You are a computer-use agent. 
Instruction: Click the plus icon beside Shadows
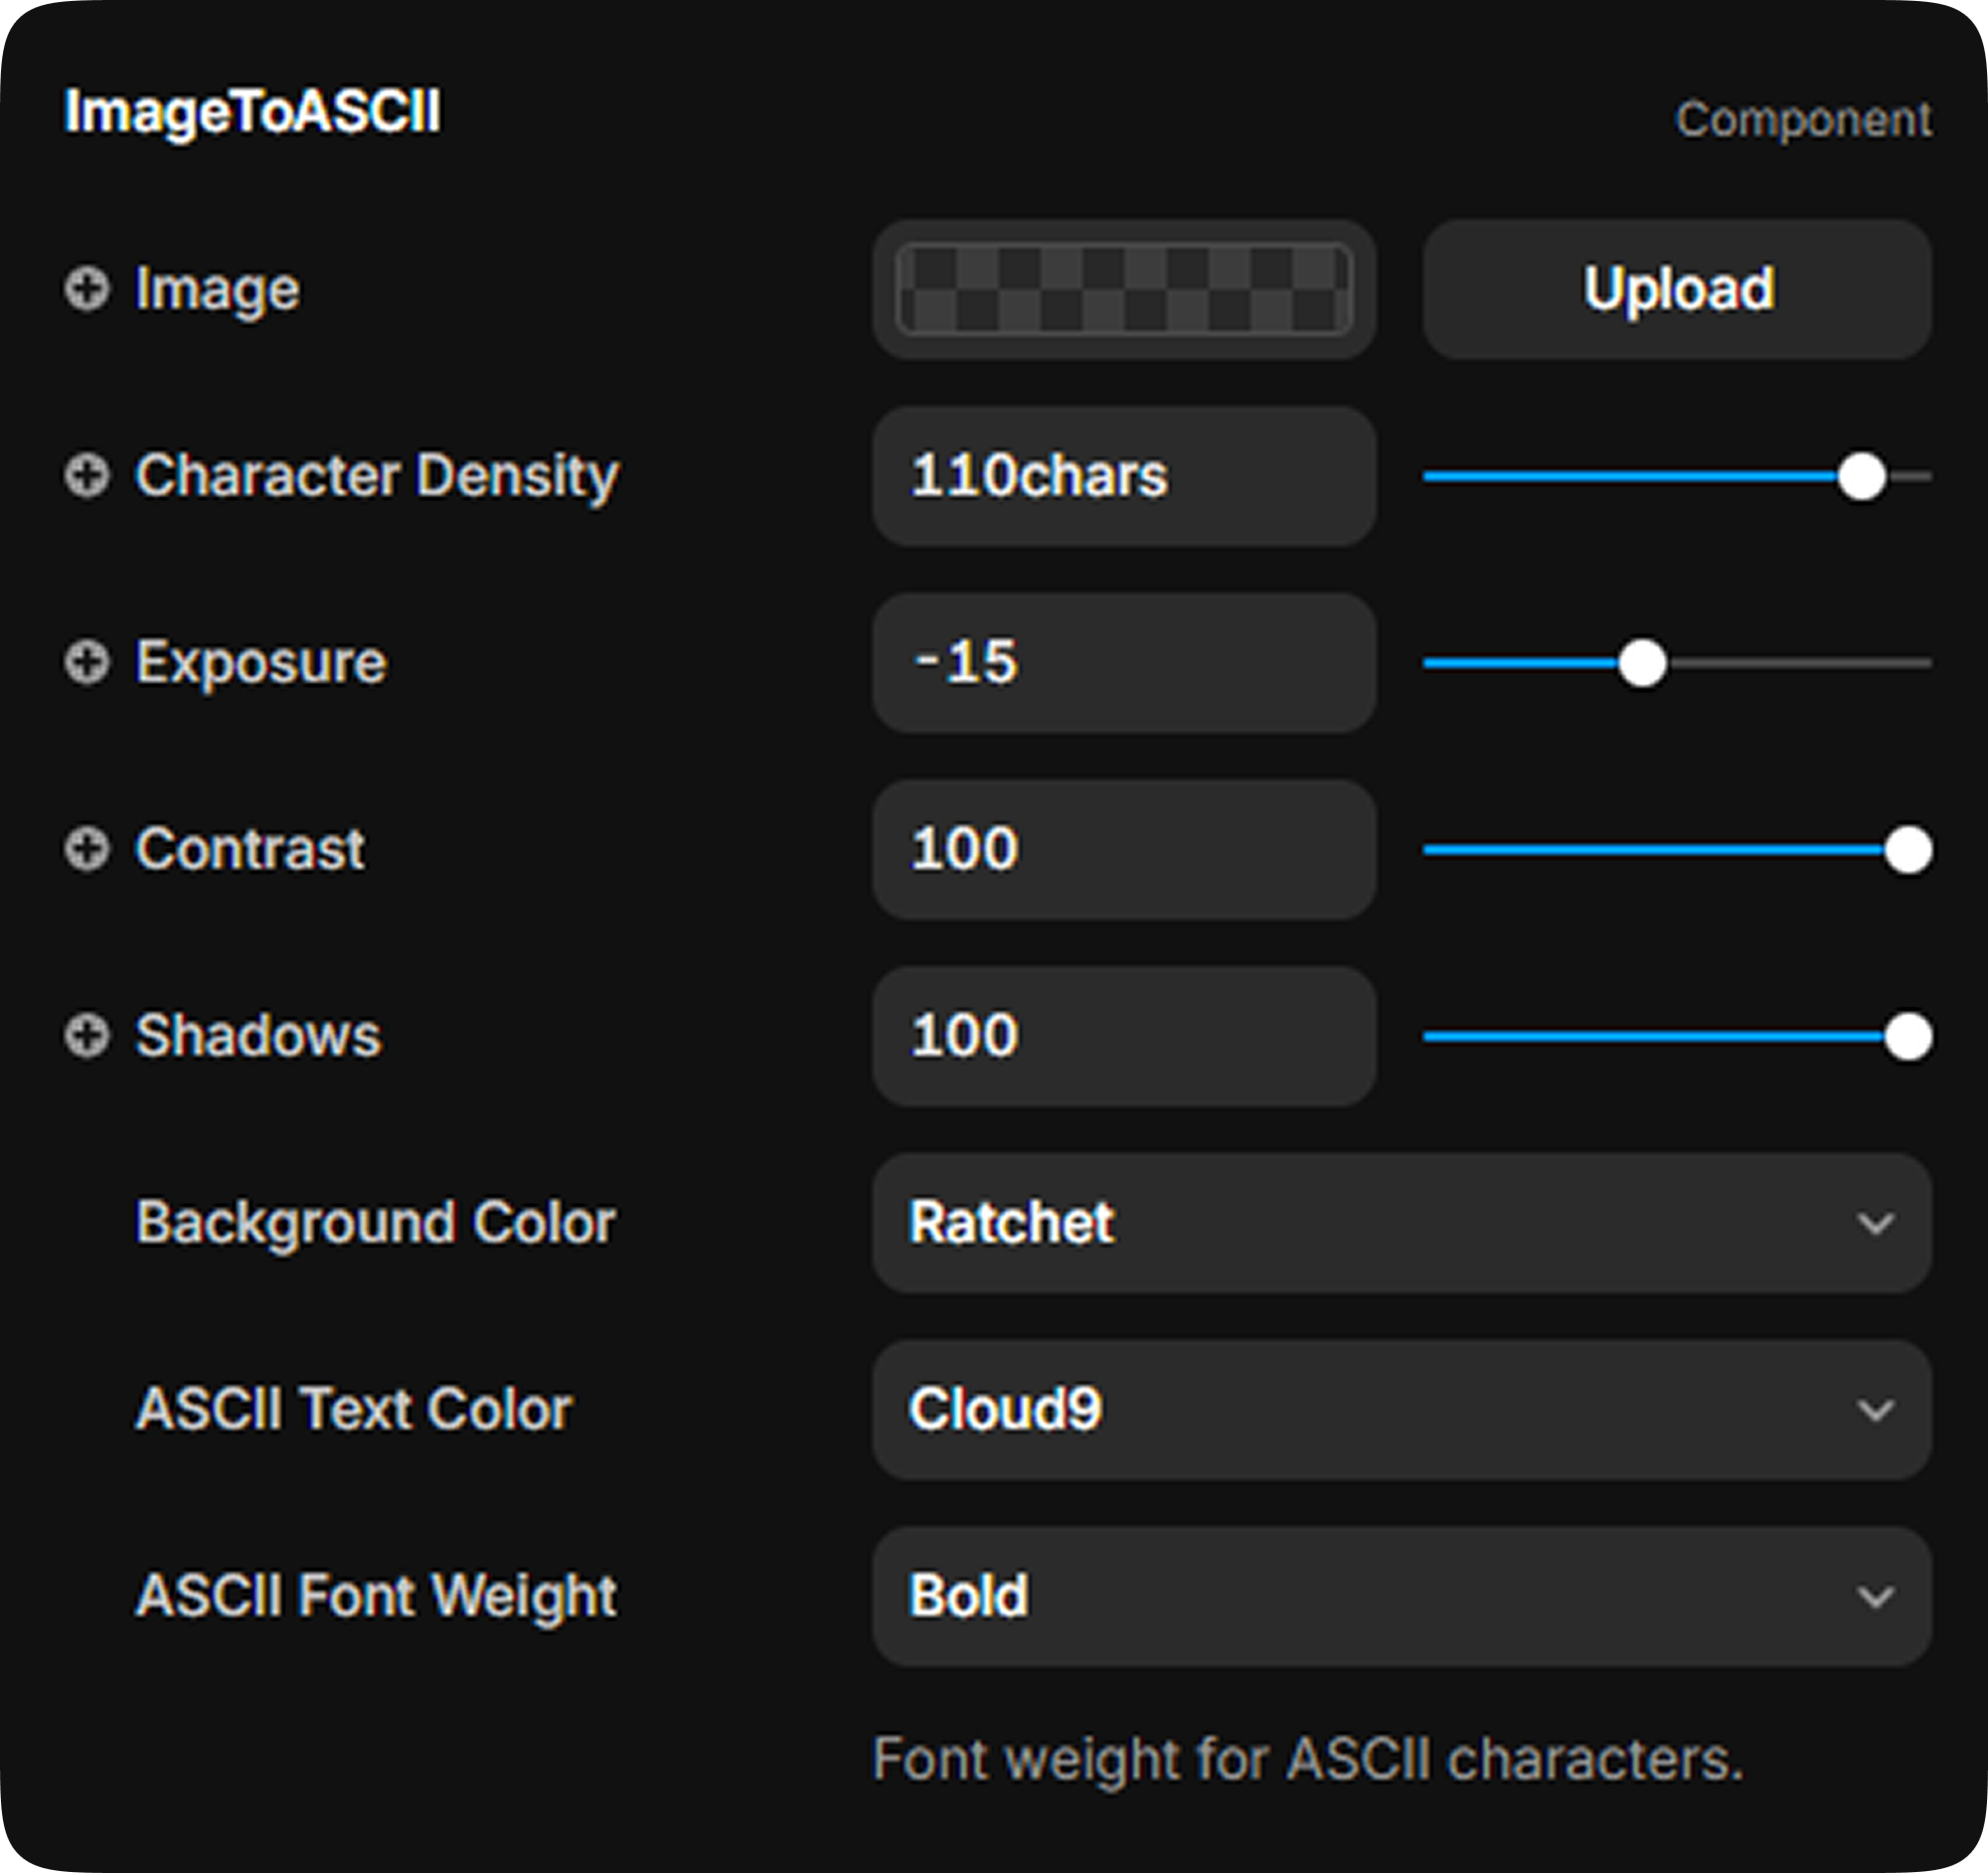(87, 1036)
